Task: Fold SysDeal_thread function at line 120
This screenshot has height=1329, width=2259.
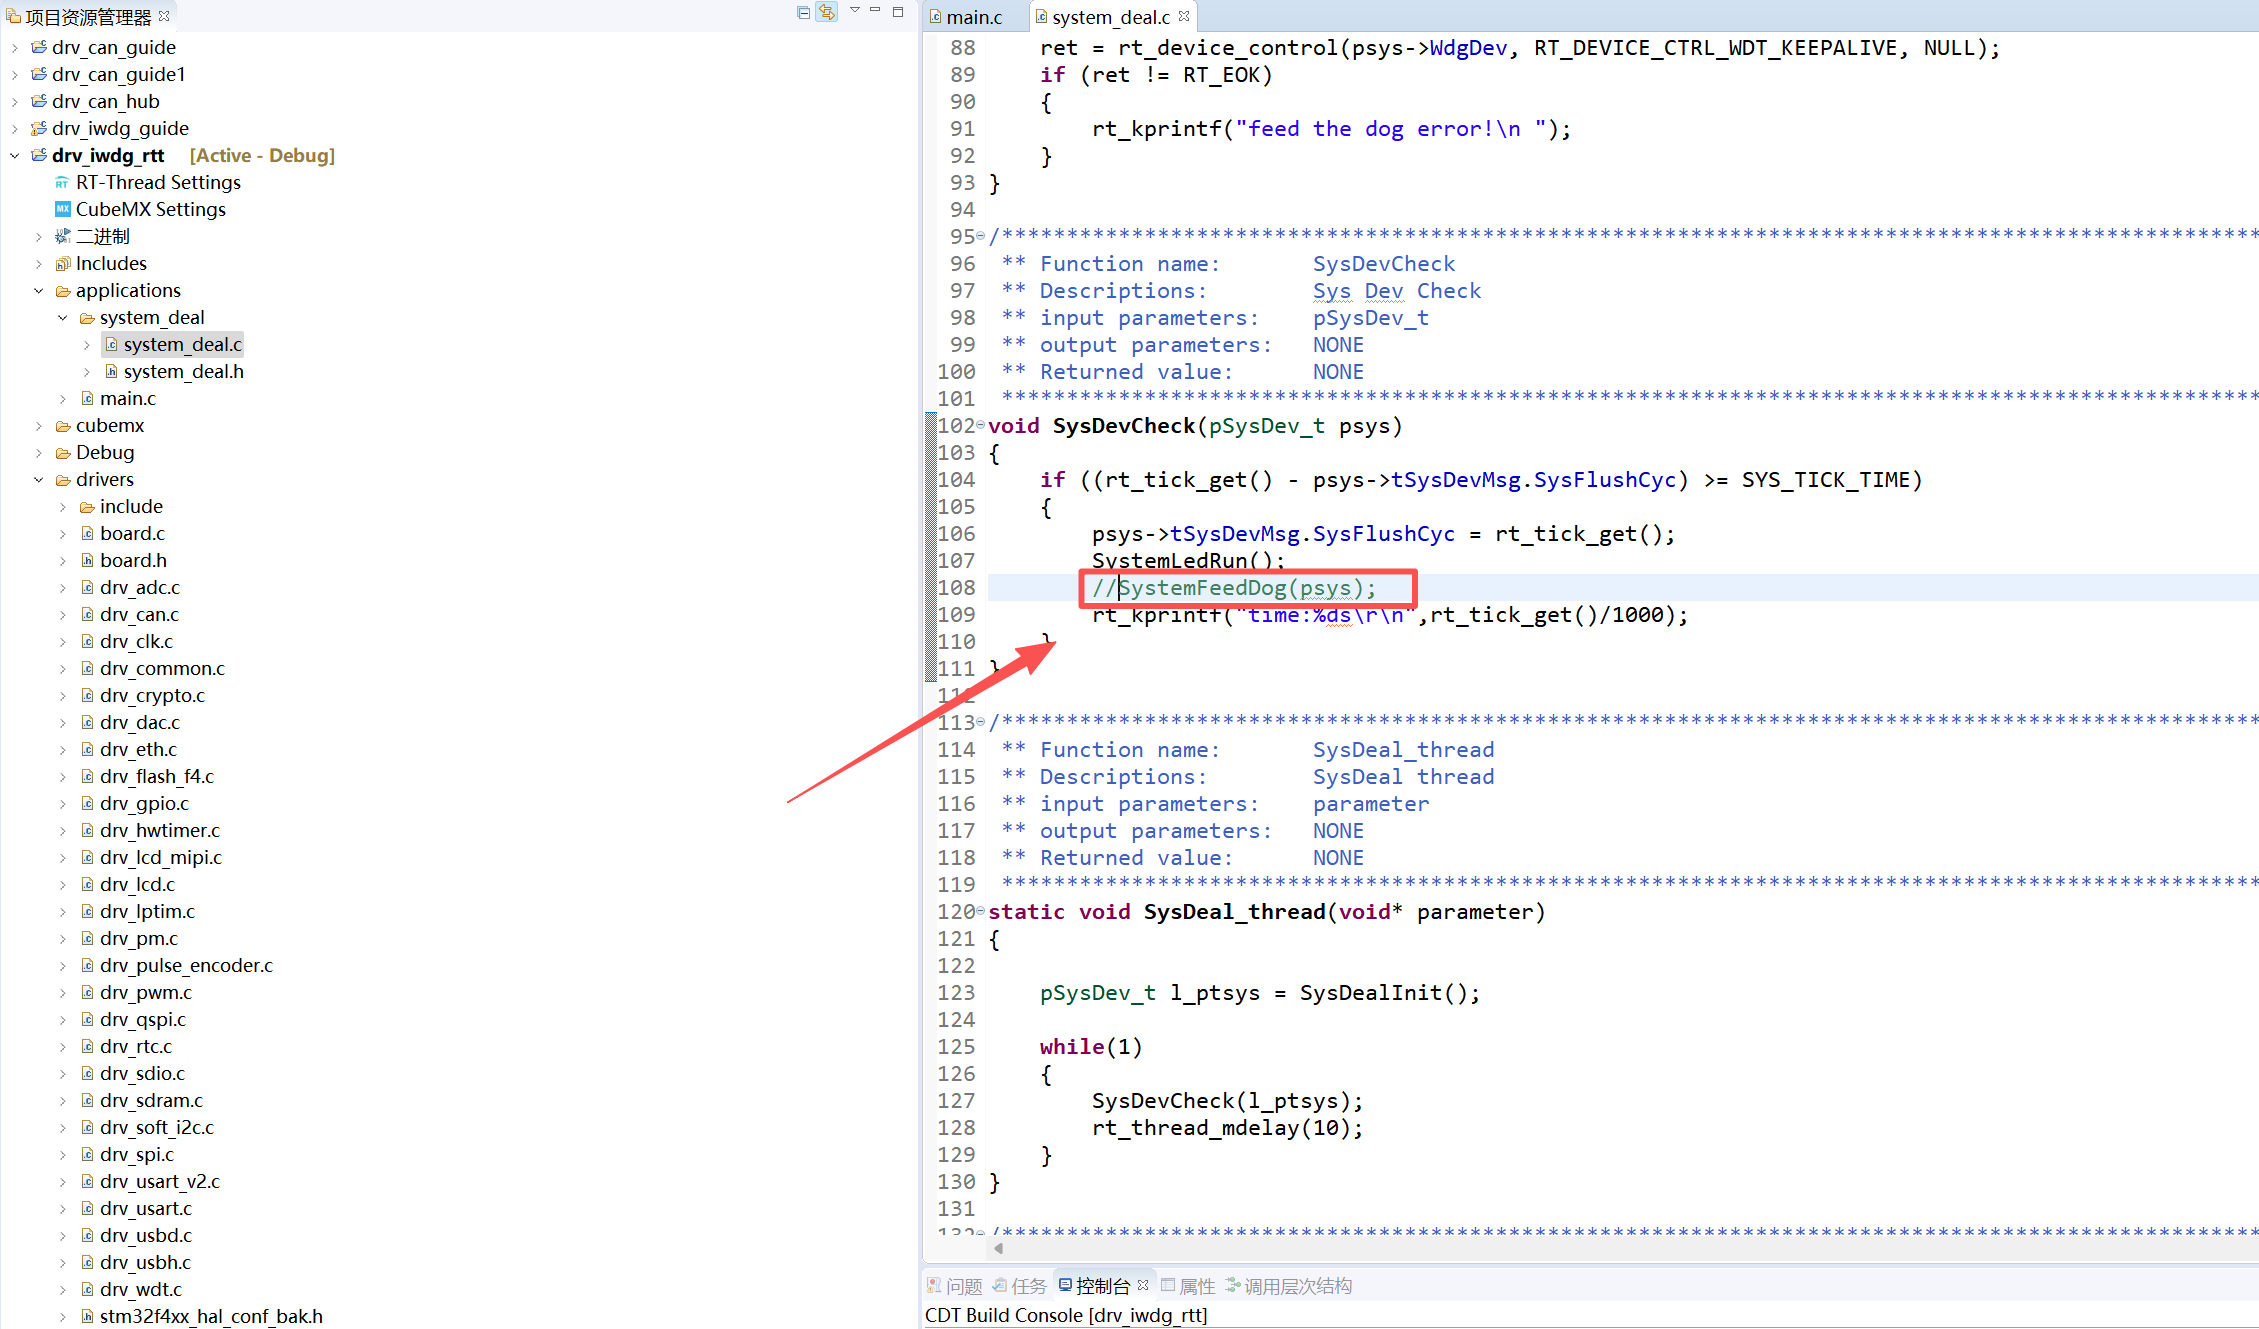Action: (x=980, y=911)
